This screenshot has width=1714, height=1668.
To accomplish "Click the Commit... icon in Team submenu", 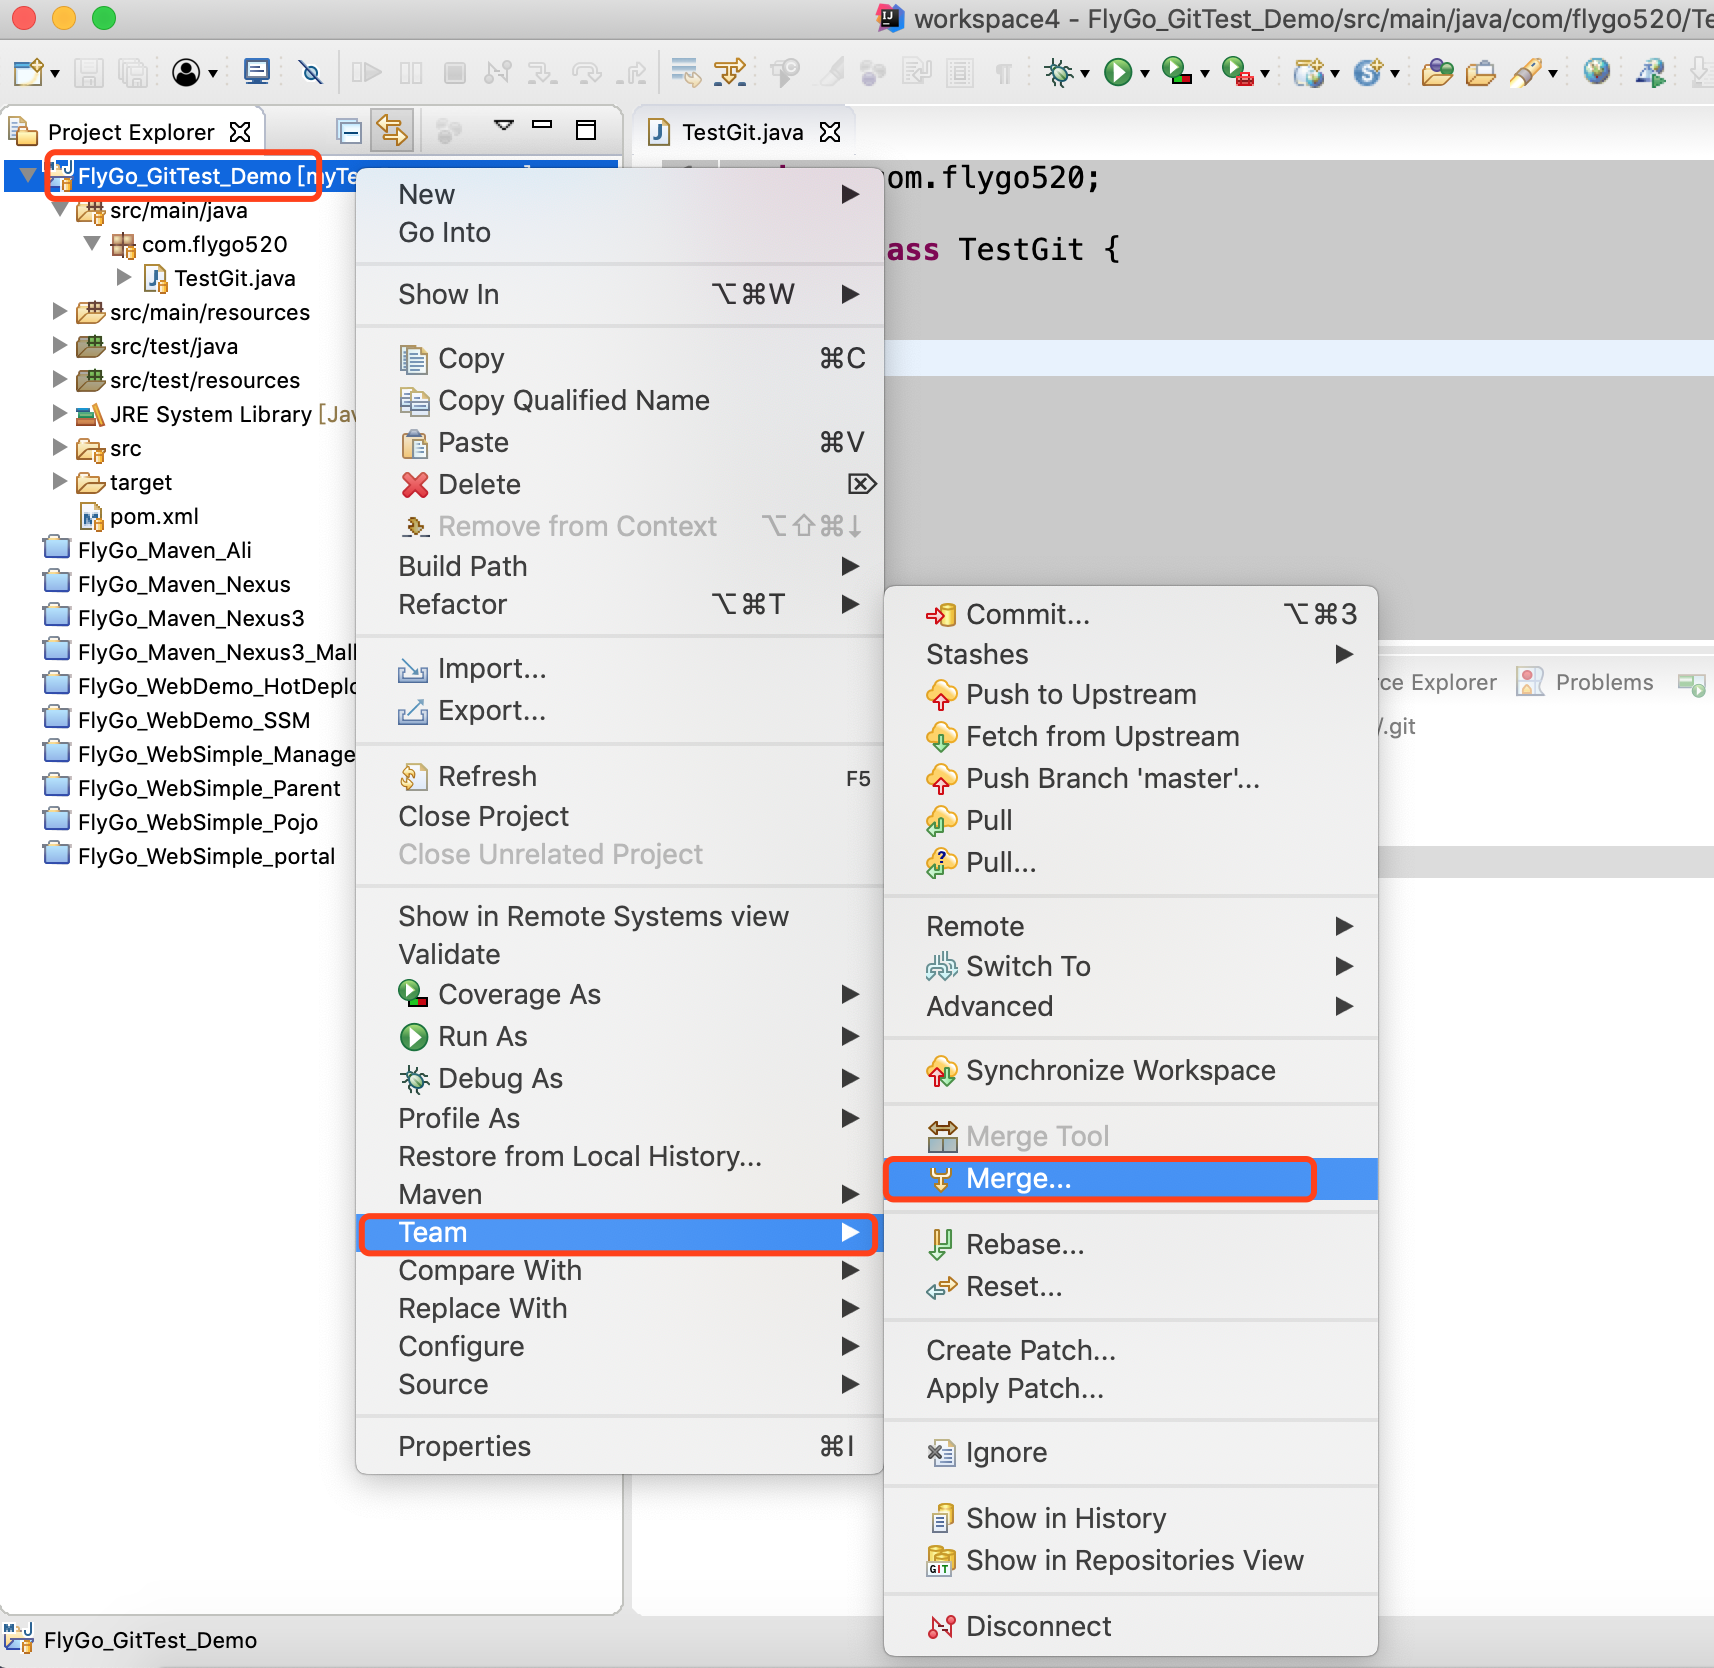I will click(941, 614).
